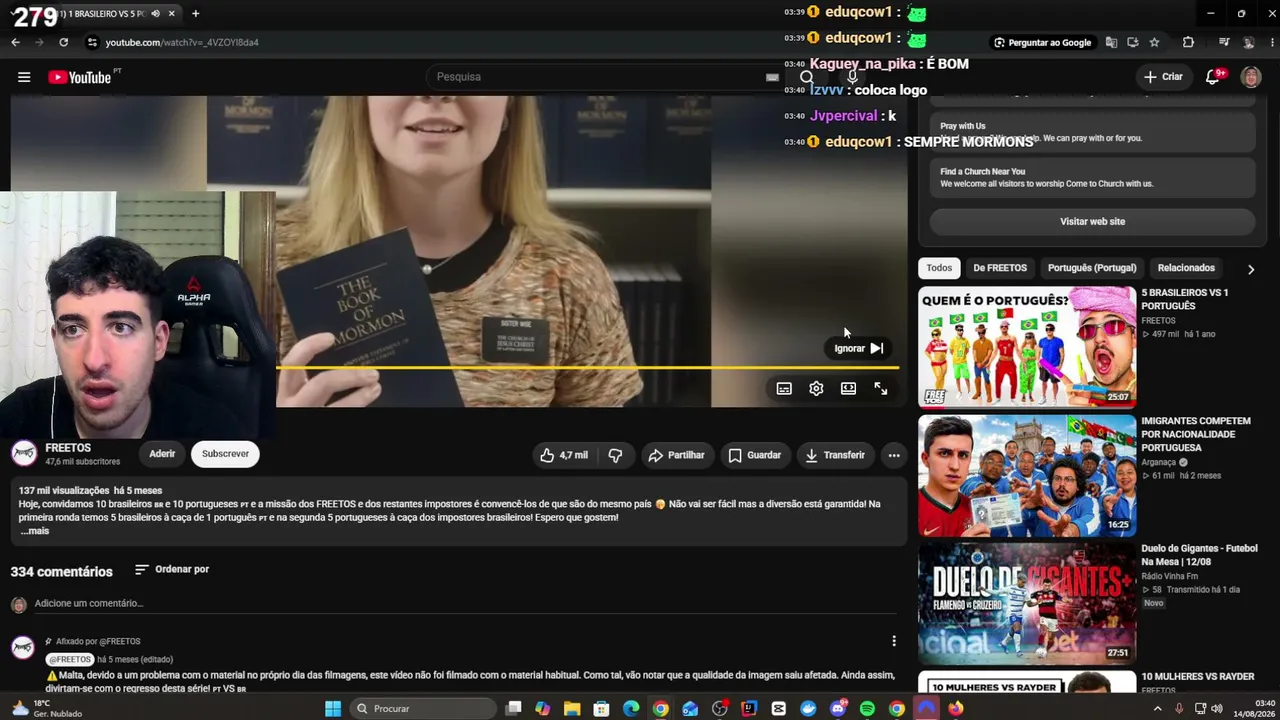The height and width of the screenshot is (720, 1280).
Task: Show hidden system tray icons chevron
Action: [1157, 709]
